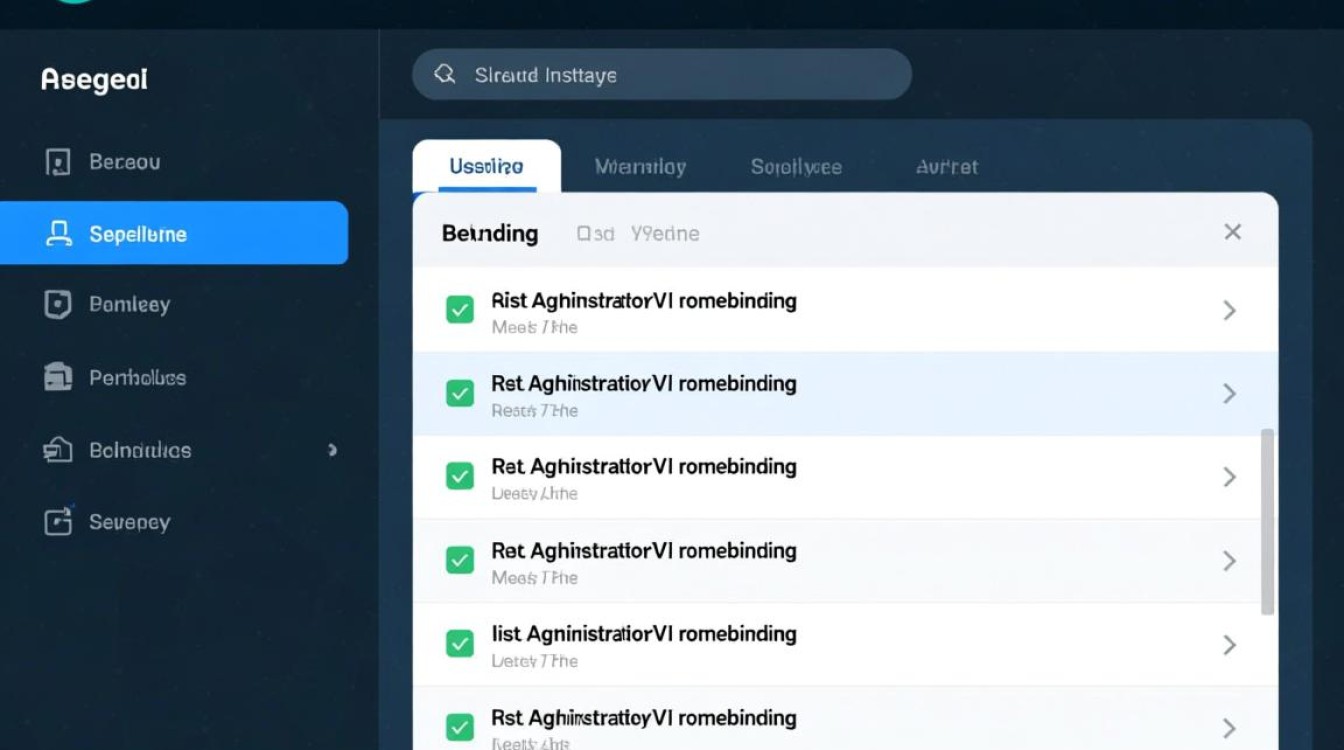
Task: Toggle the third row's green checkbox
Action: (x=459, y=477)
